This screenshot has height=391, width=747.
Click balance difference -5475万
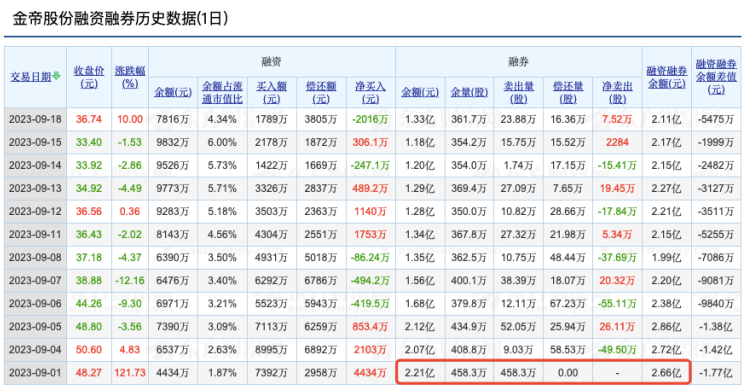(x=716, y=119)
